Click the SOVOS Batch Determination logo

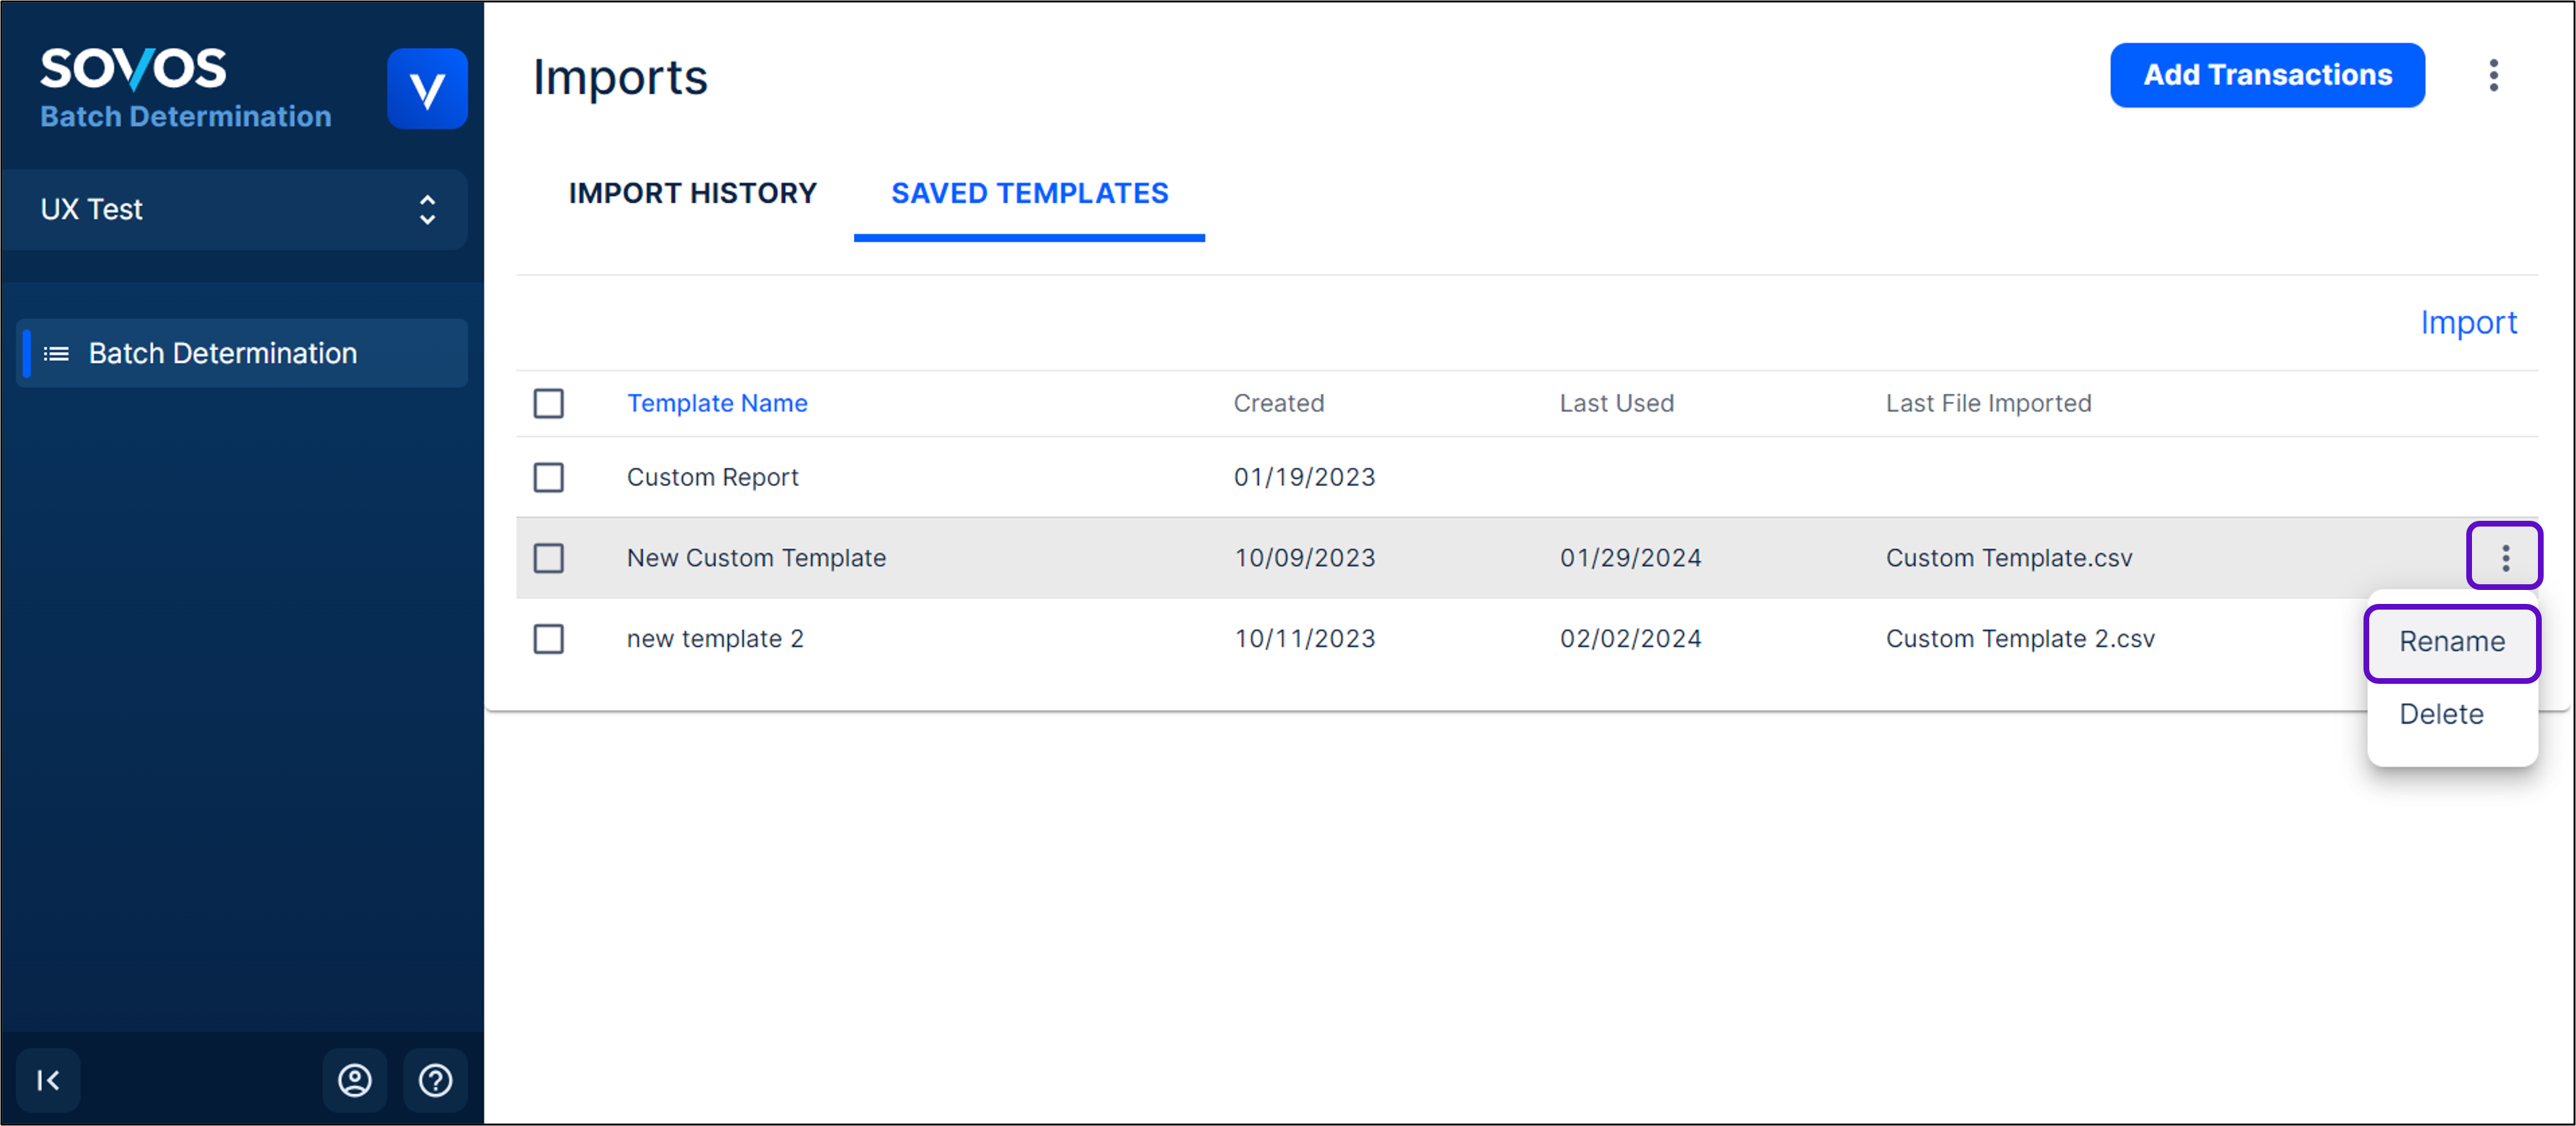point(185,88)
